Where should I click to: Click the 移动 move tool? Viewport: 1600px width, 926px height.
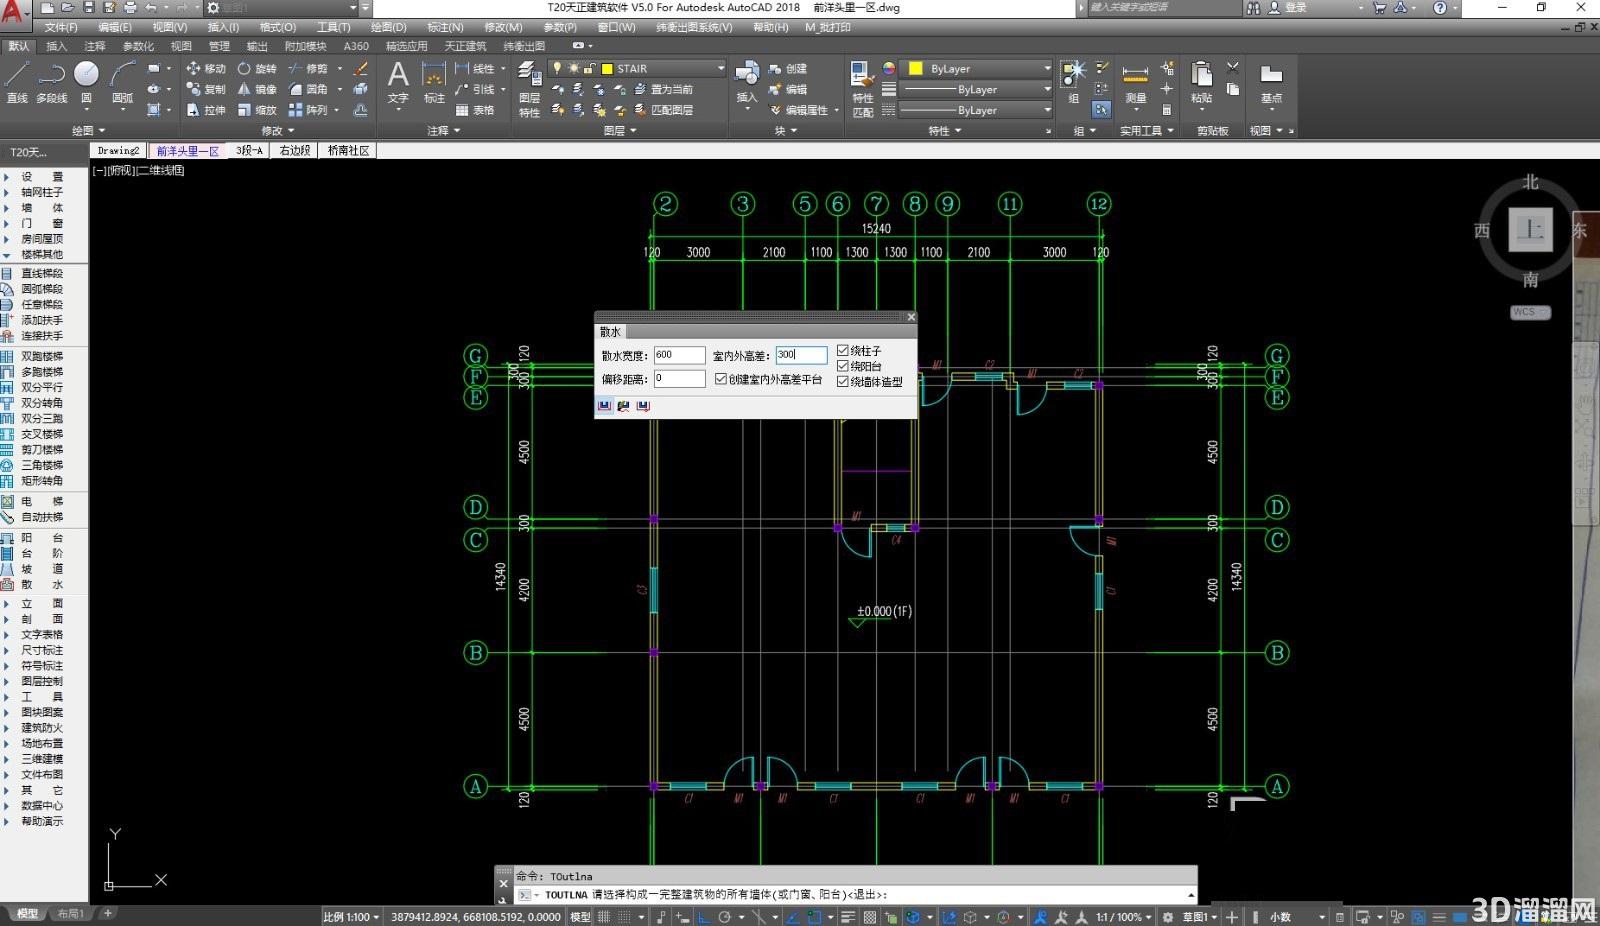pos(206,69)
